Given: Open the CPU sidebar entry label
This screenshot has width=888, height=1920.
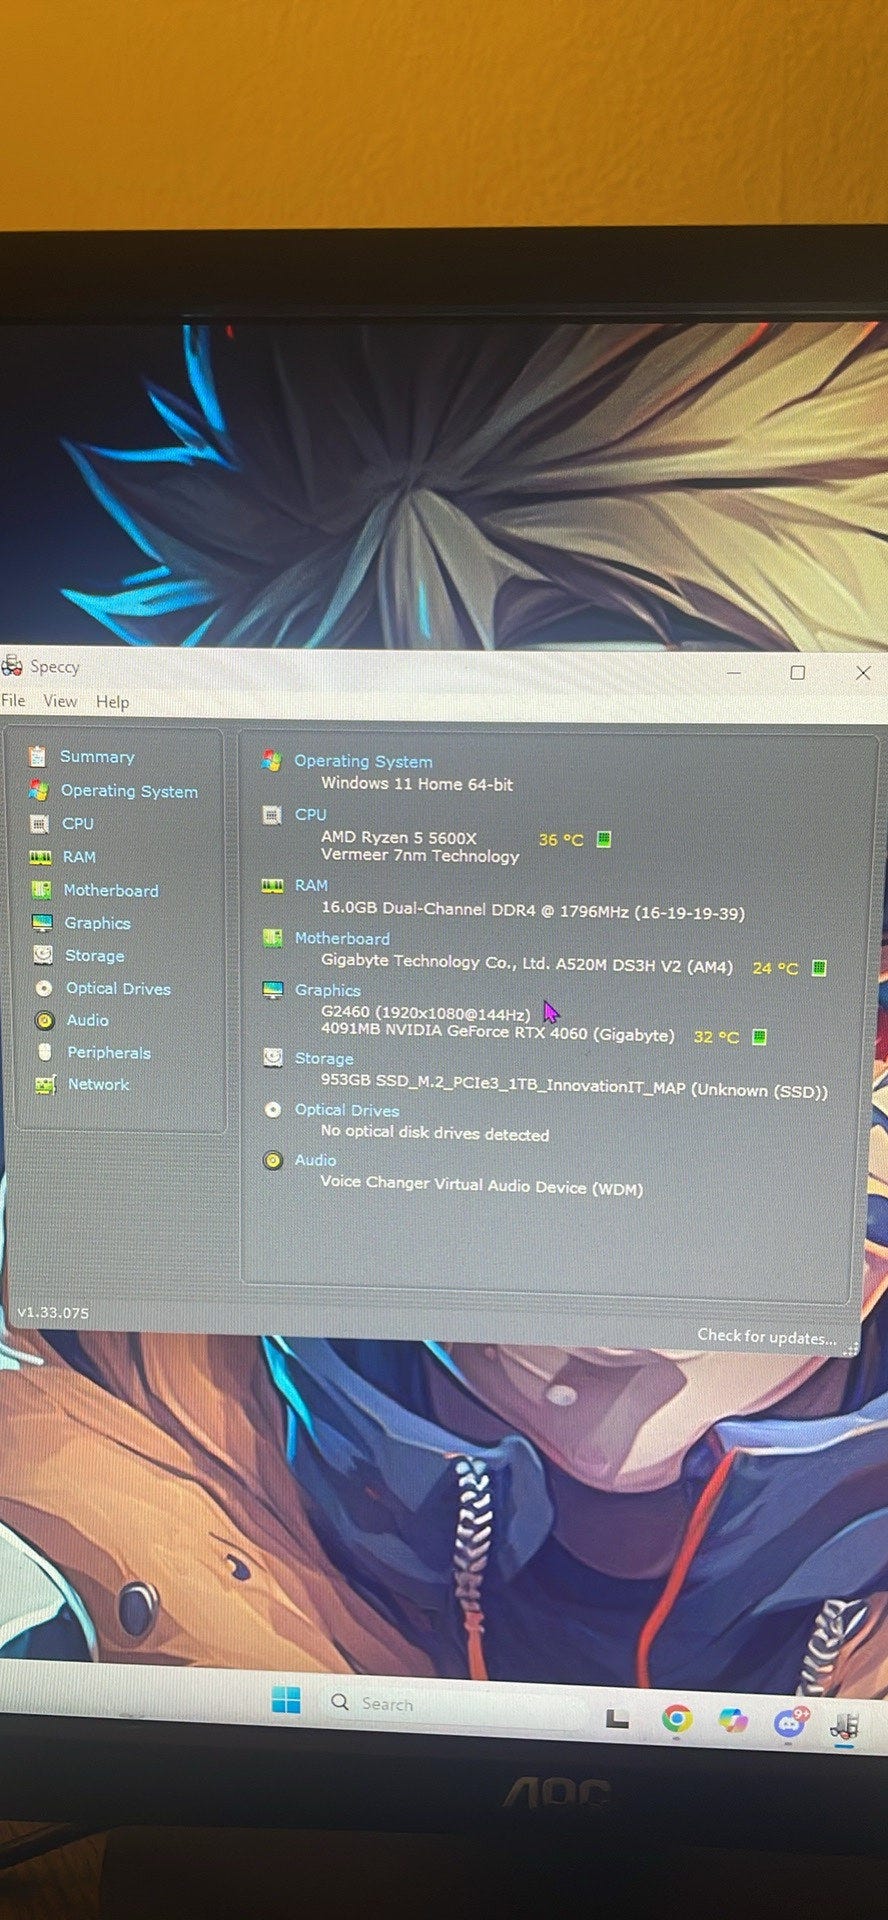Looking at the screenshot, I should 78,824.
